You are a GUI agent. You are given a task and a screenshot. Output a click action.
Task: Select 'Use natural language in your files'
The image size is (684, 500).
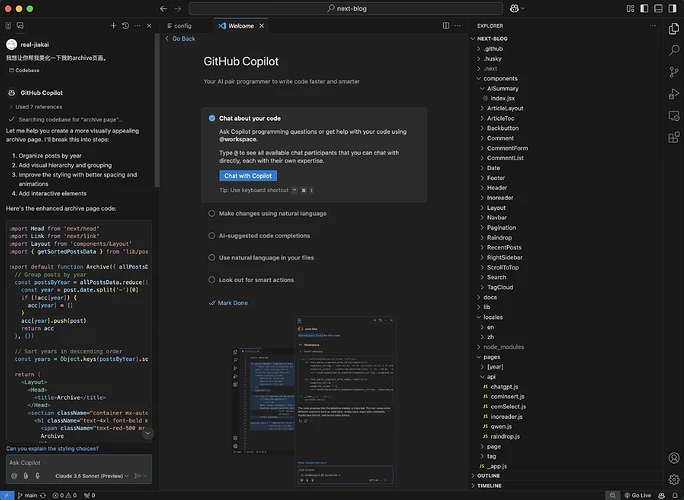coord(266,257)
